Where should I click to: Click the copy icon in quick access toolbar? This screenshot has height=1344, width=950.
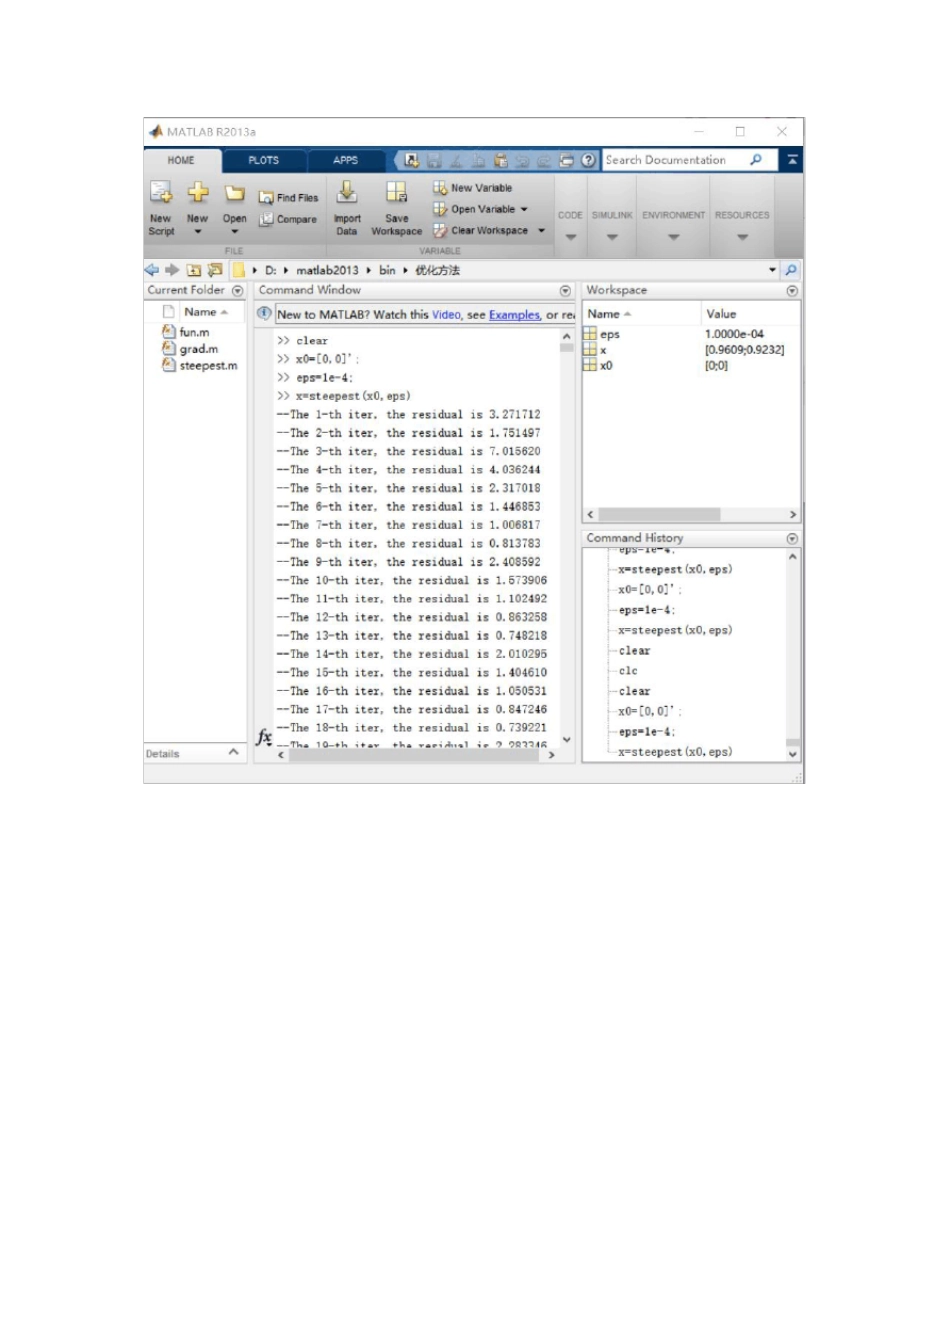(478, 160)
